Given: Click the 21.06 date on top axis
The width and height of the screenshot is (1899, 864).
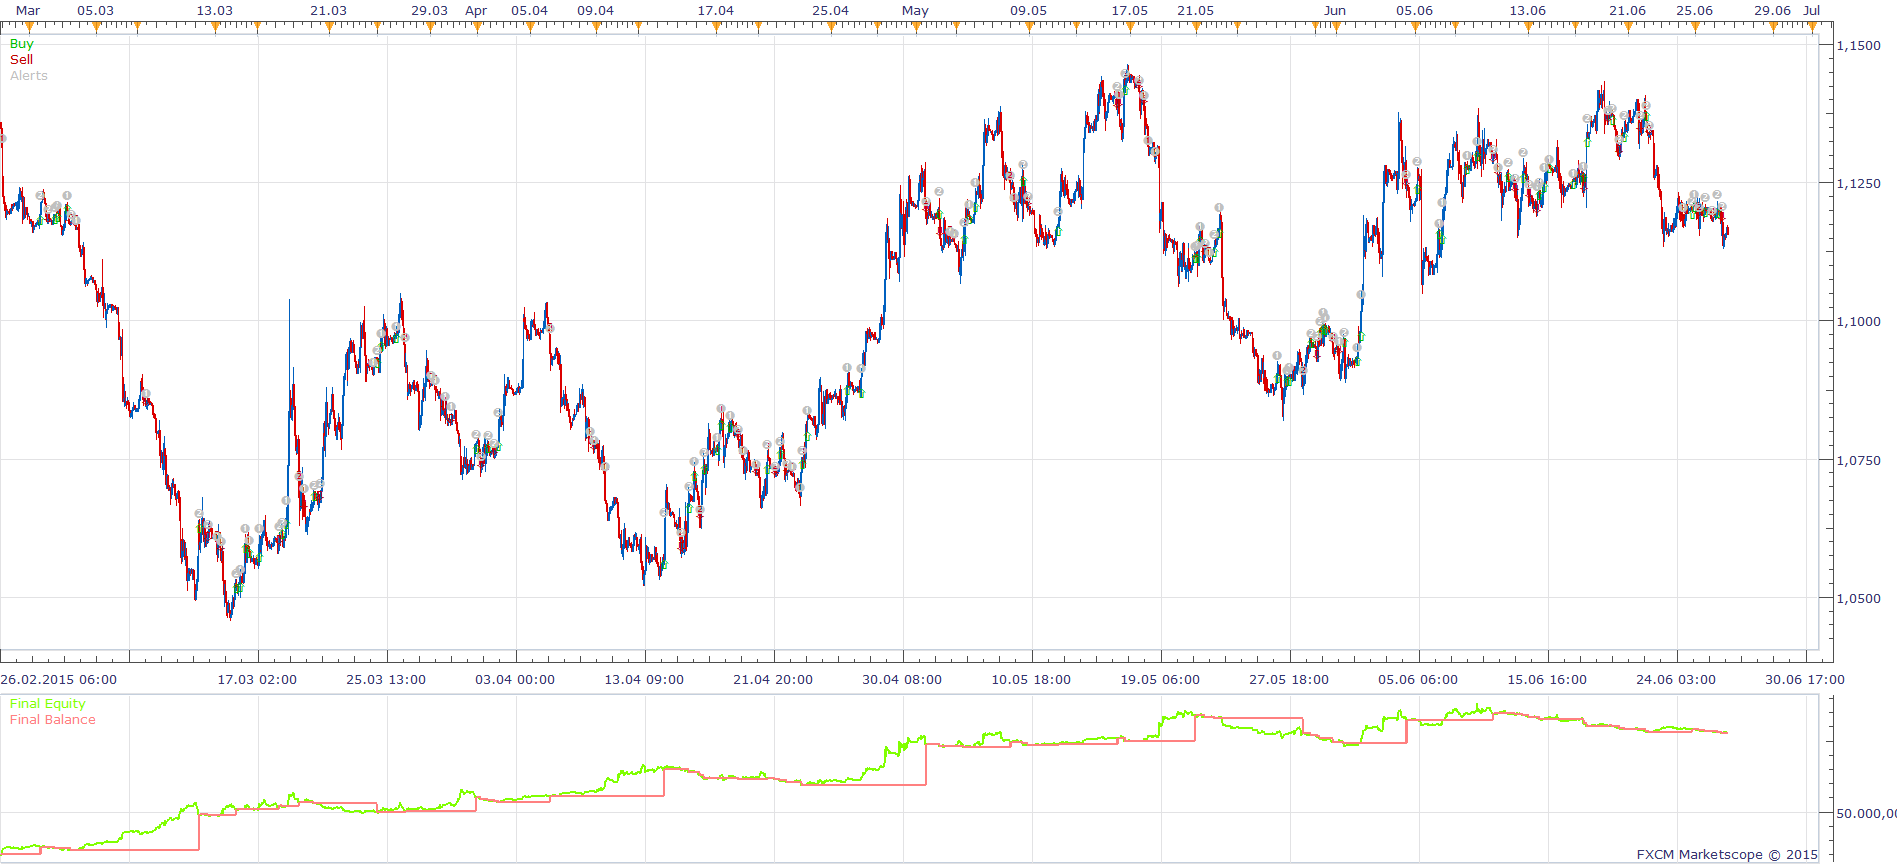Looking at the screenshot, I should pyautogui.click(x=1627, y=11).
